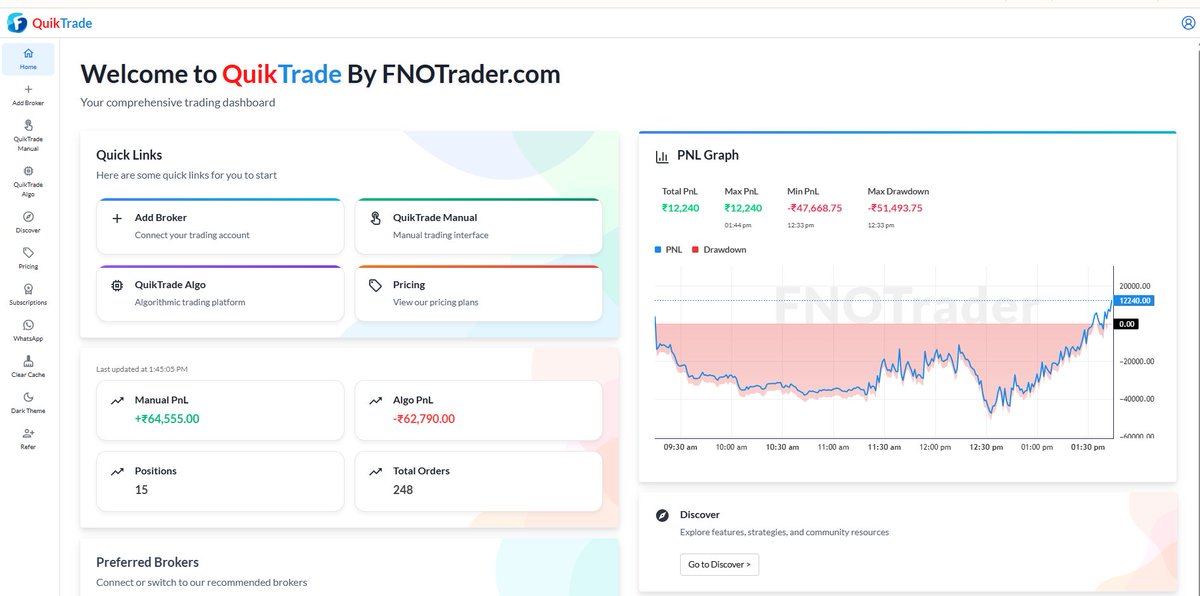This screenshot has width=1200, height=596.
Task: Click the QuikTrade logo
Action: pos(49,23)
